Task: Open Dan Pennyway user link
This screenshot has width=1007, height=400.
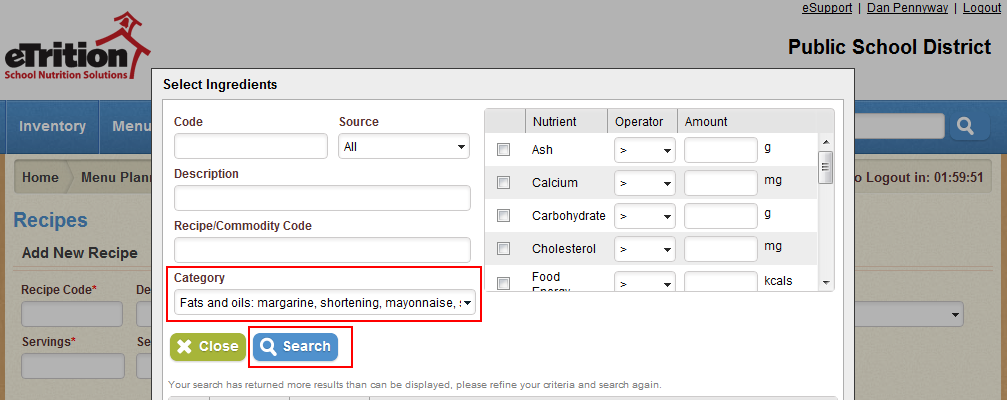Action: (x=907, y=8)
